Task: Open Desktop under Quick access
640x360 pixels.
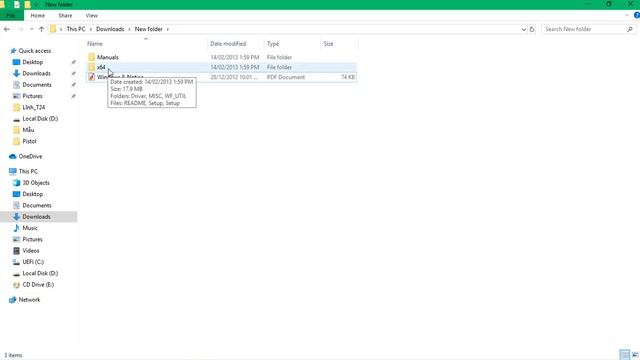Action: [33, 62]
